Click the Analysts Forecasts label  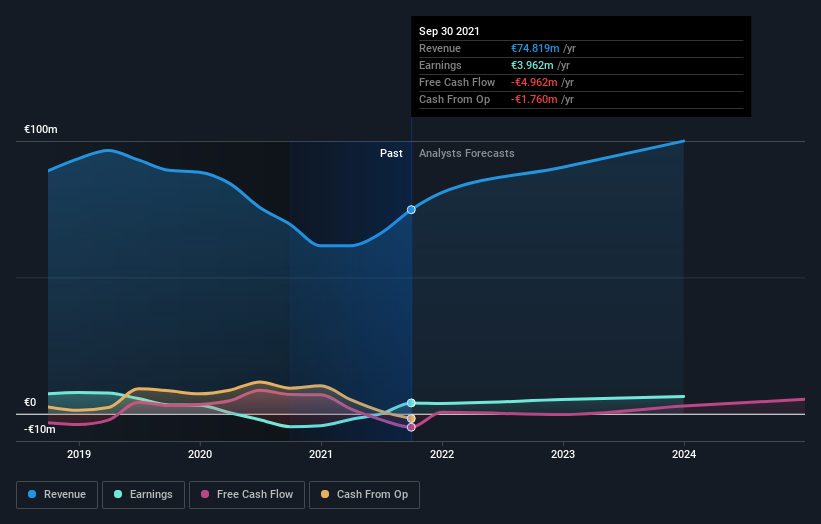point(467,153)
